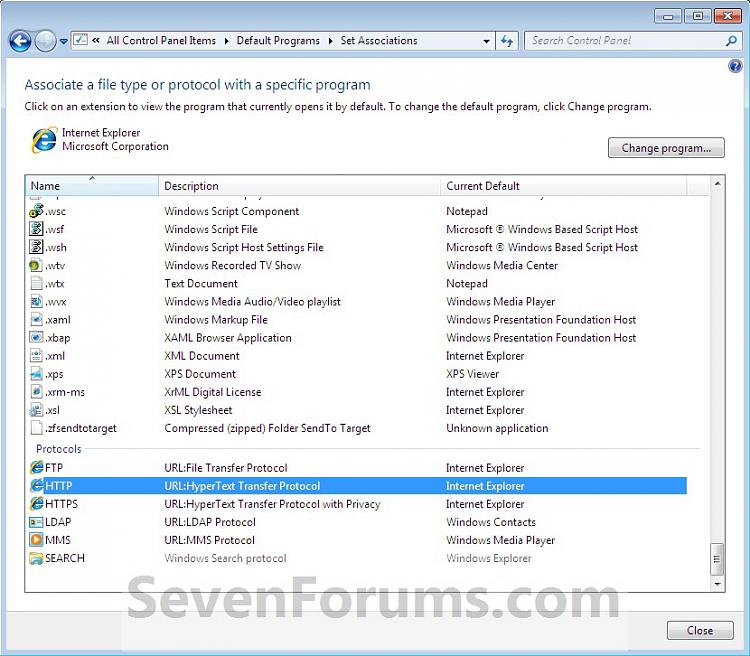Click 'URL:File Transfer Protocol' description
The image size is (750, 656).
[x=226, y=467]
